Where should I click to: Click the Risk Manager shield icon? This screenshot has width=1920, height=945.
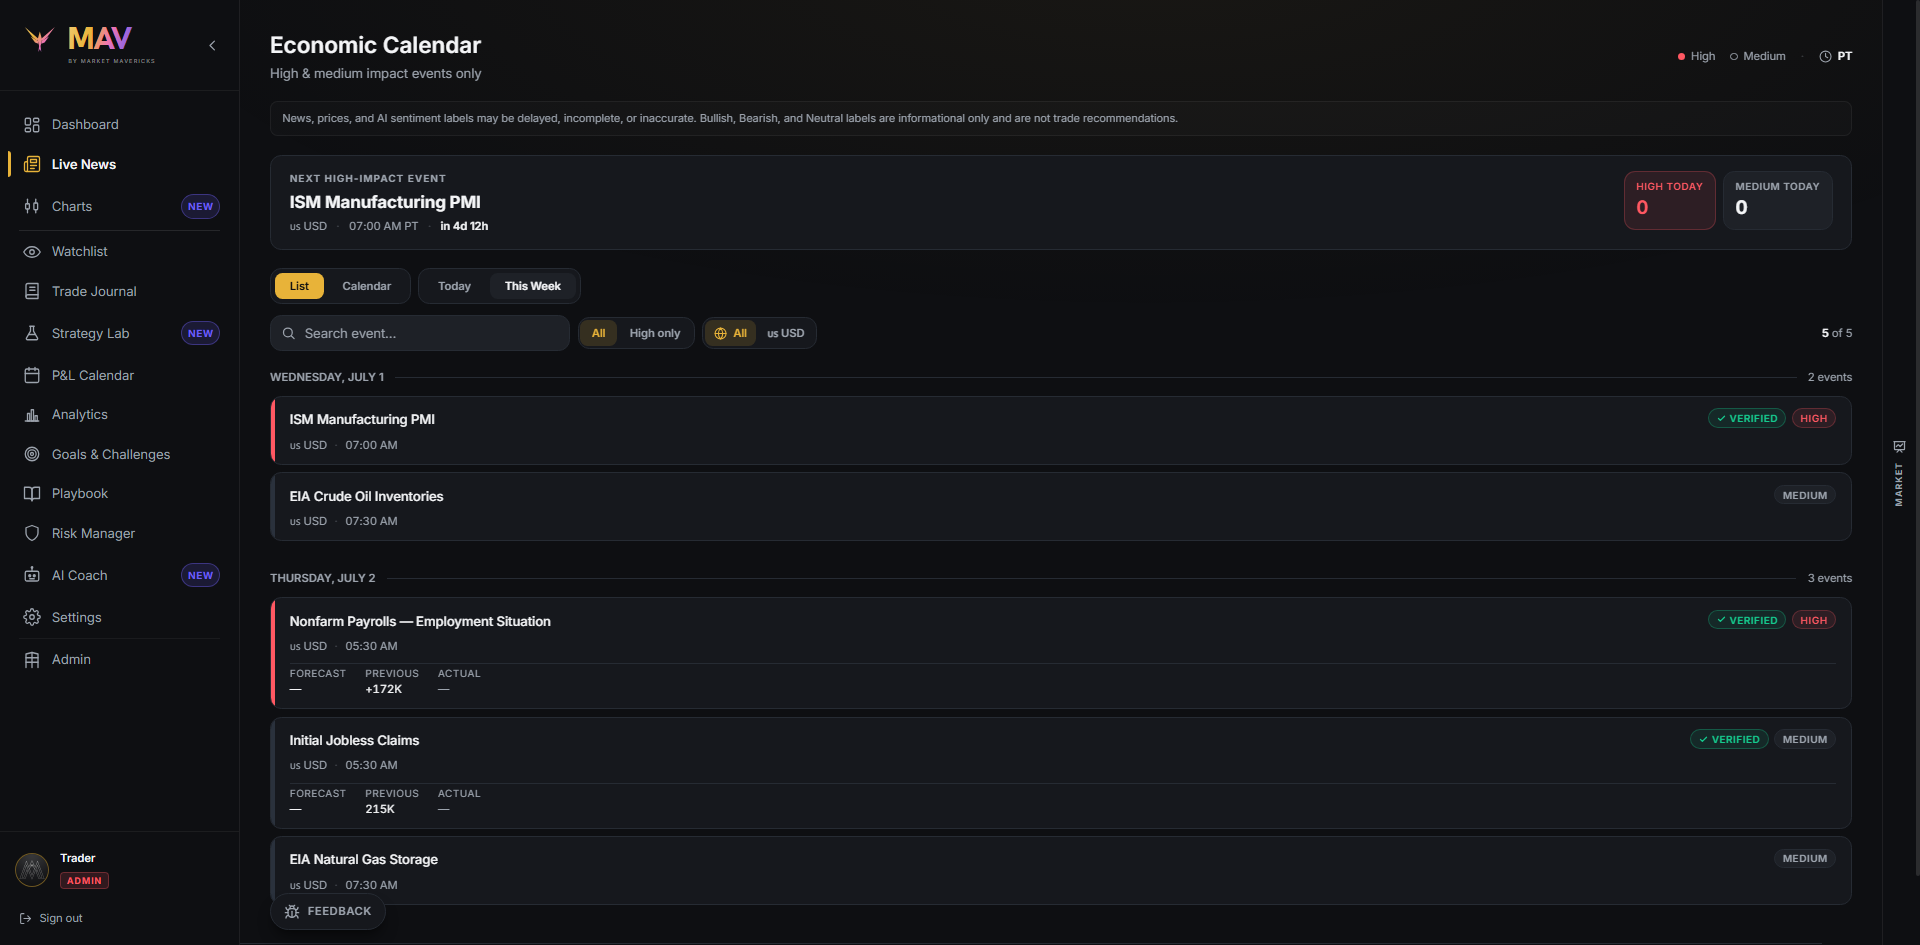click(x=32, y=534)
